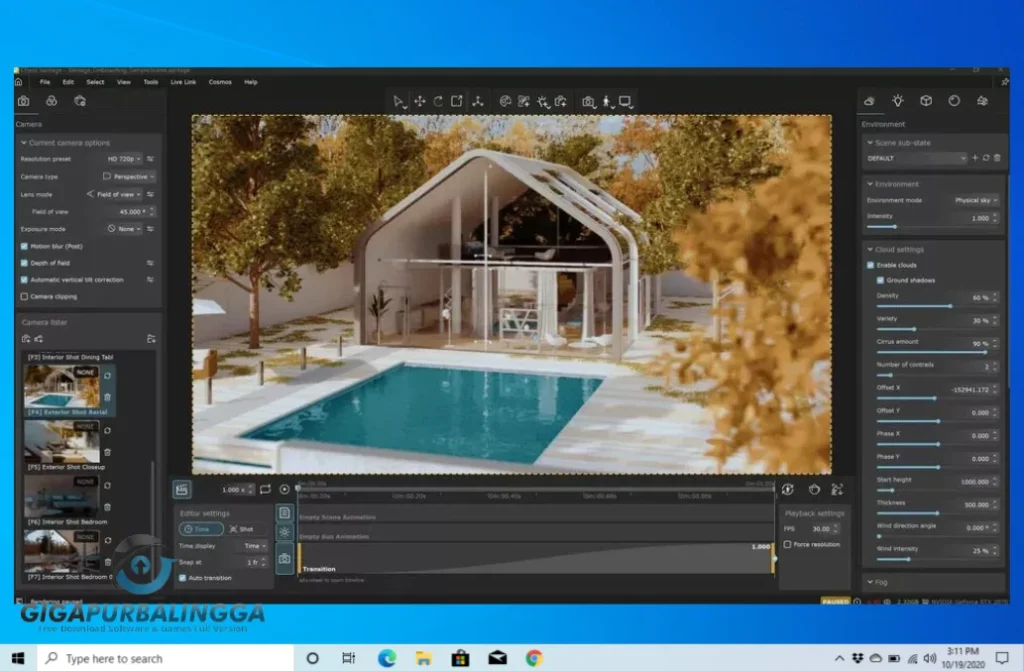Screen dimensions: 1024x671
Task: Select the arrow selection tool
Action: point(399,101)
